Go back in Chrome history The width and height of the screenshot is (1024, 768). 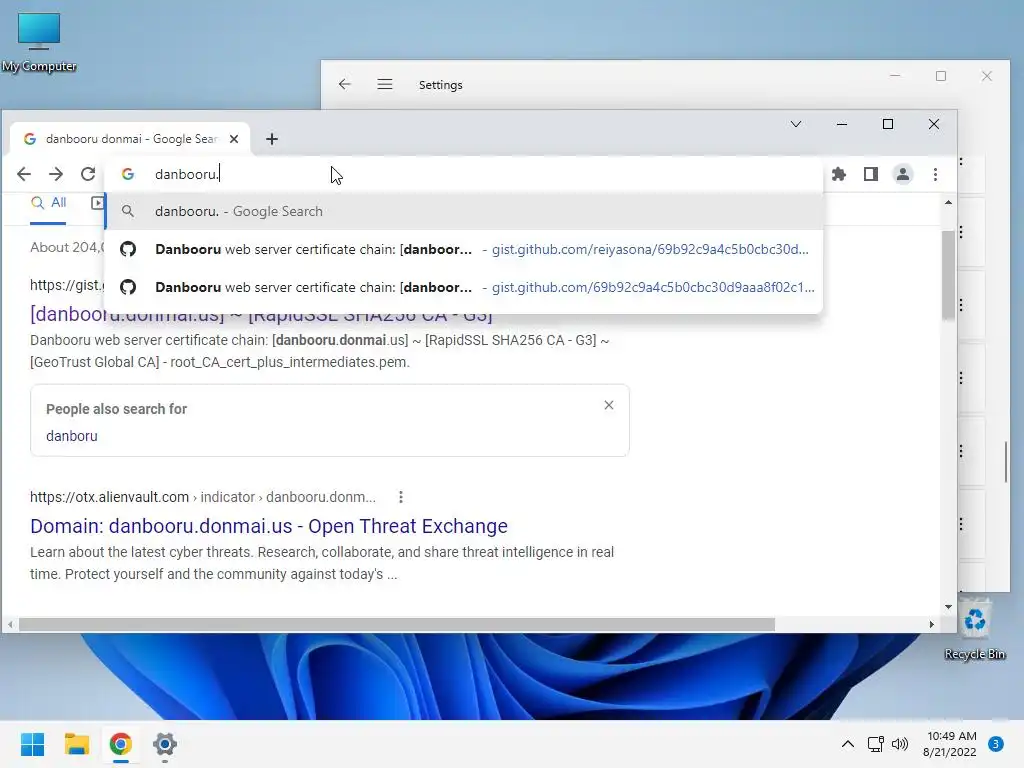tap(24, 174)
